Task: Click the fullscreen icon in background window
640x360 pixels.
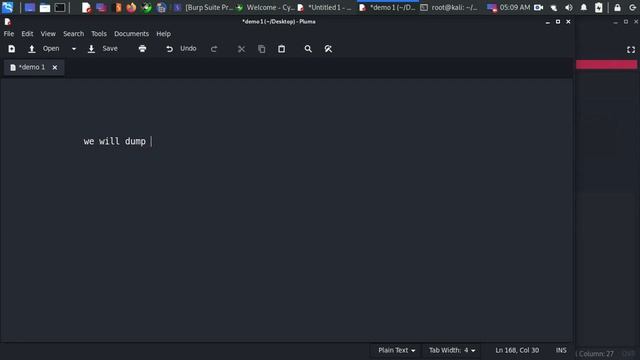Action: (x=631, y=49)
